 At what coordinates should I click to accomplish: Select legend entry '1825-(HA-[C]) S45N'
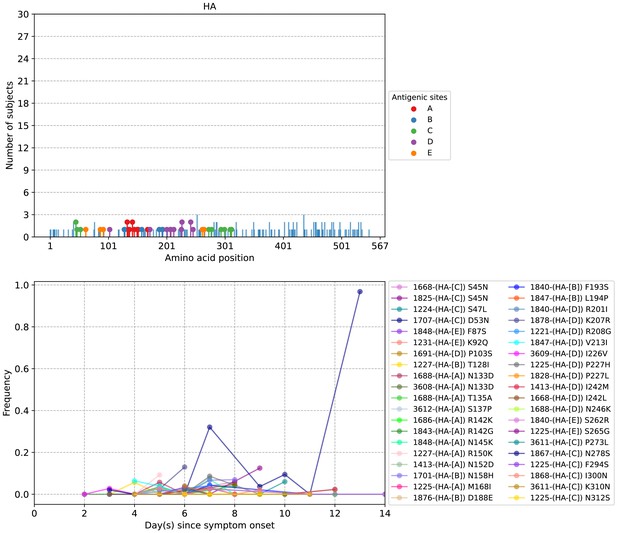[x=440, y=298]
